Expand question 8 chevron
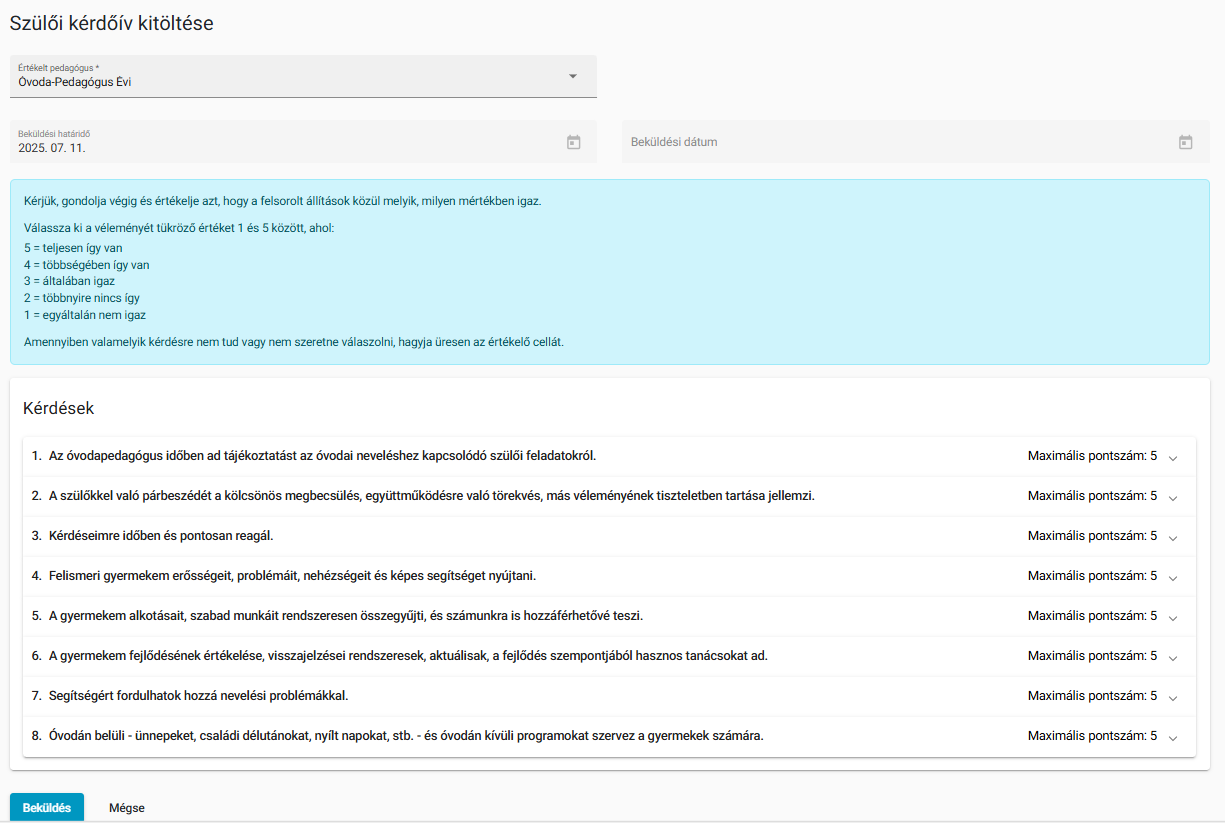Viewport: 1225px width, 823px height. click(x=1173, y=737)
